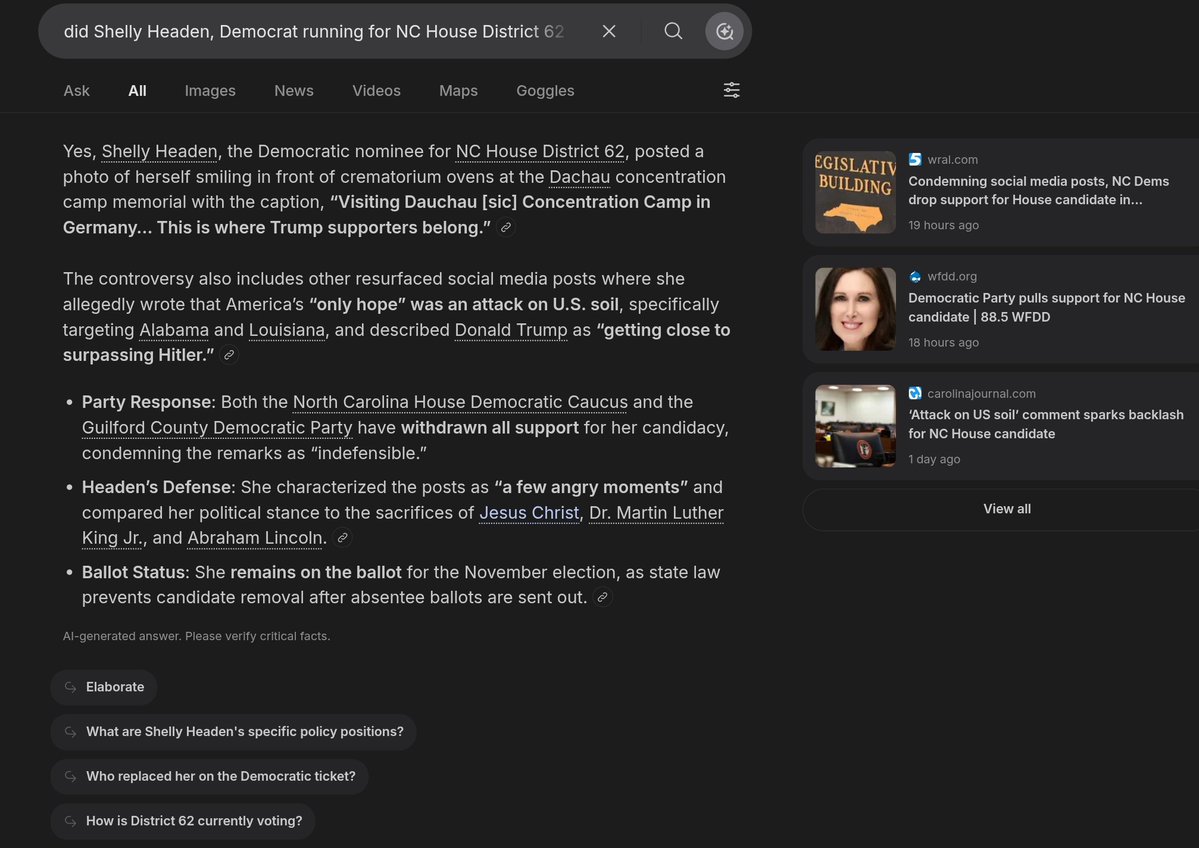Image resolution: width=1199 pixels, height=848 pixels.
Task: Click the Louisiana entity link
Action: click(287, 330)
